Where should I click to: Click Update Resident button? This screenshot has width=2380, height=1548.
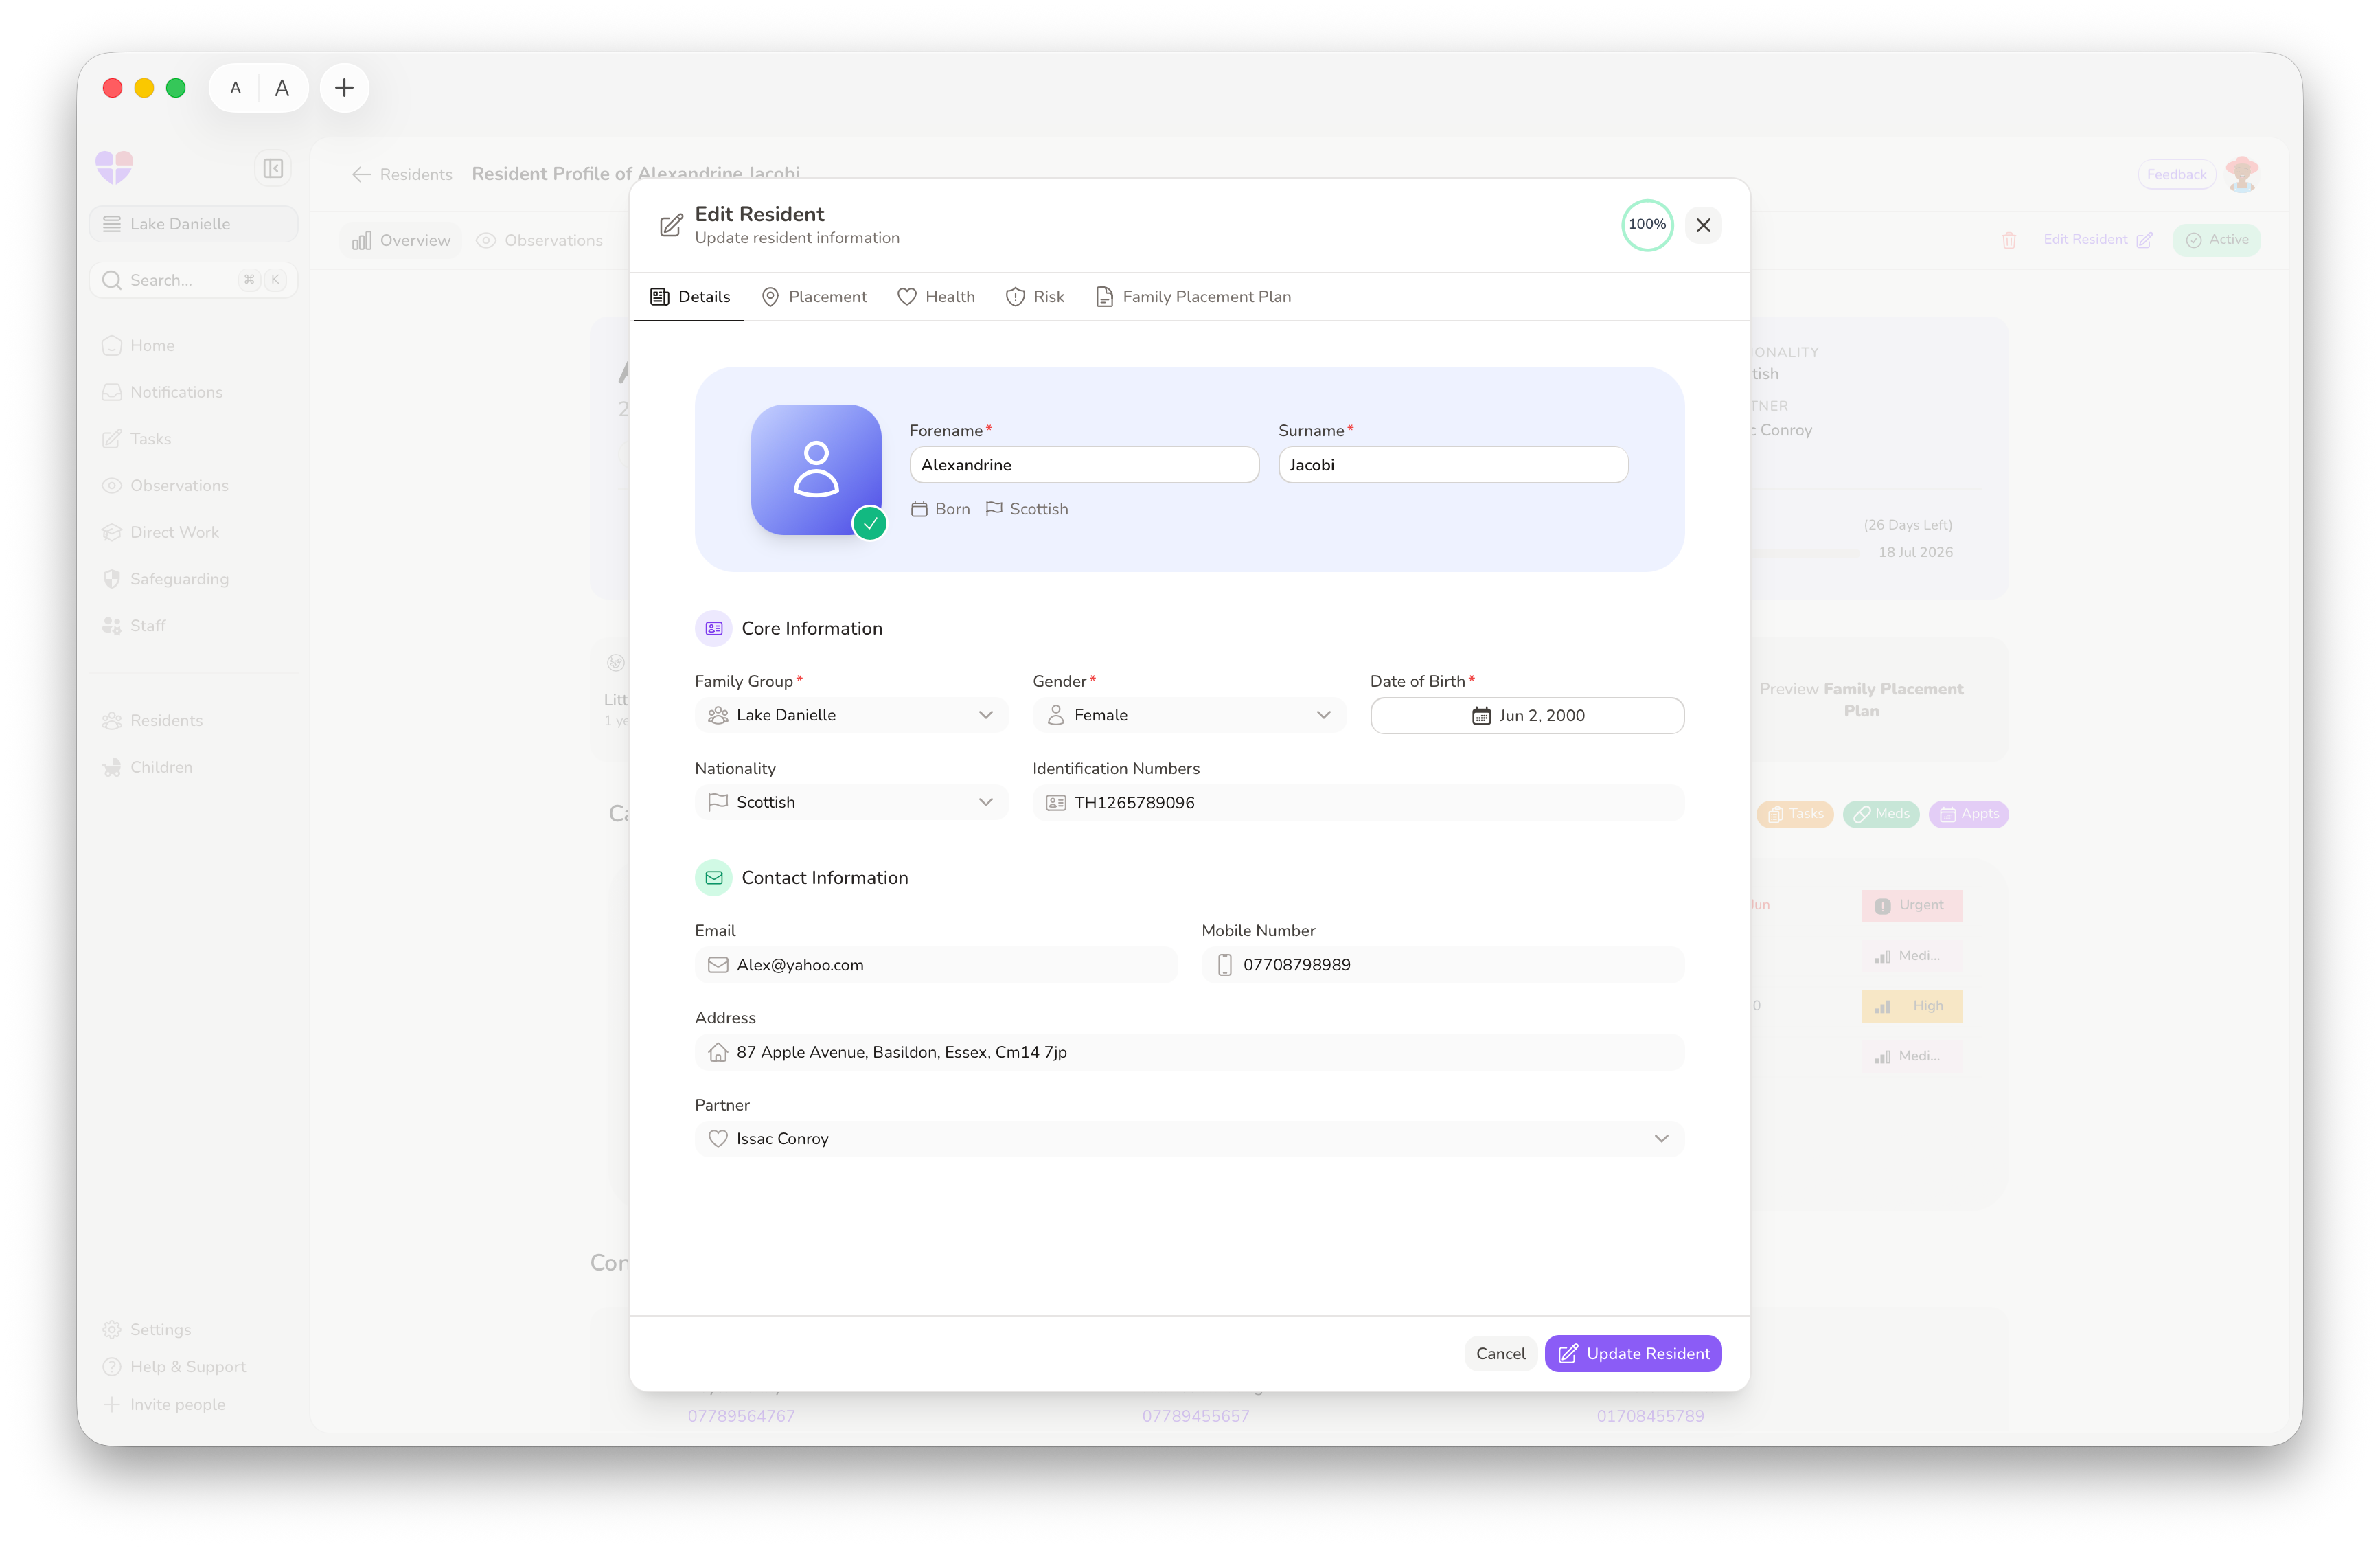(x=1633, y=1354)
